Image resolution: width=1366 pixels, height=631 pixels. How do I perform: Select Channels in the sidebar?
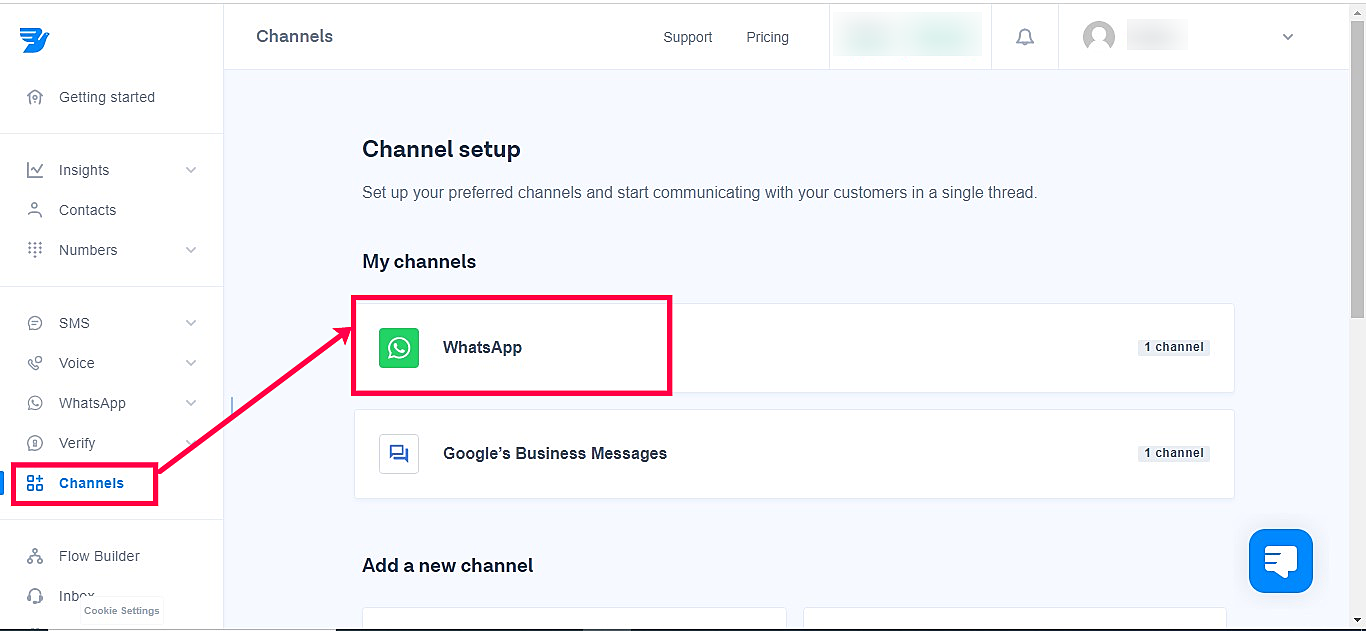91,483
